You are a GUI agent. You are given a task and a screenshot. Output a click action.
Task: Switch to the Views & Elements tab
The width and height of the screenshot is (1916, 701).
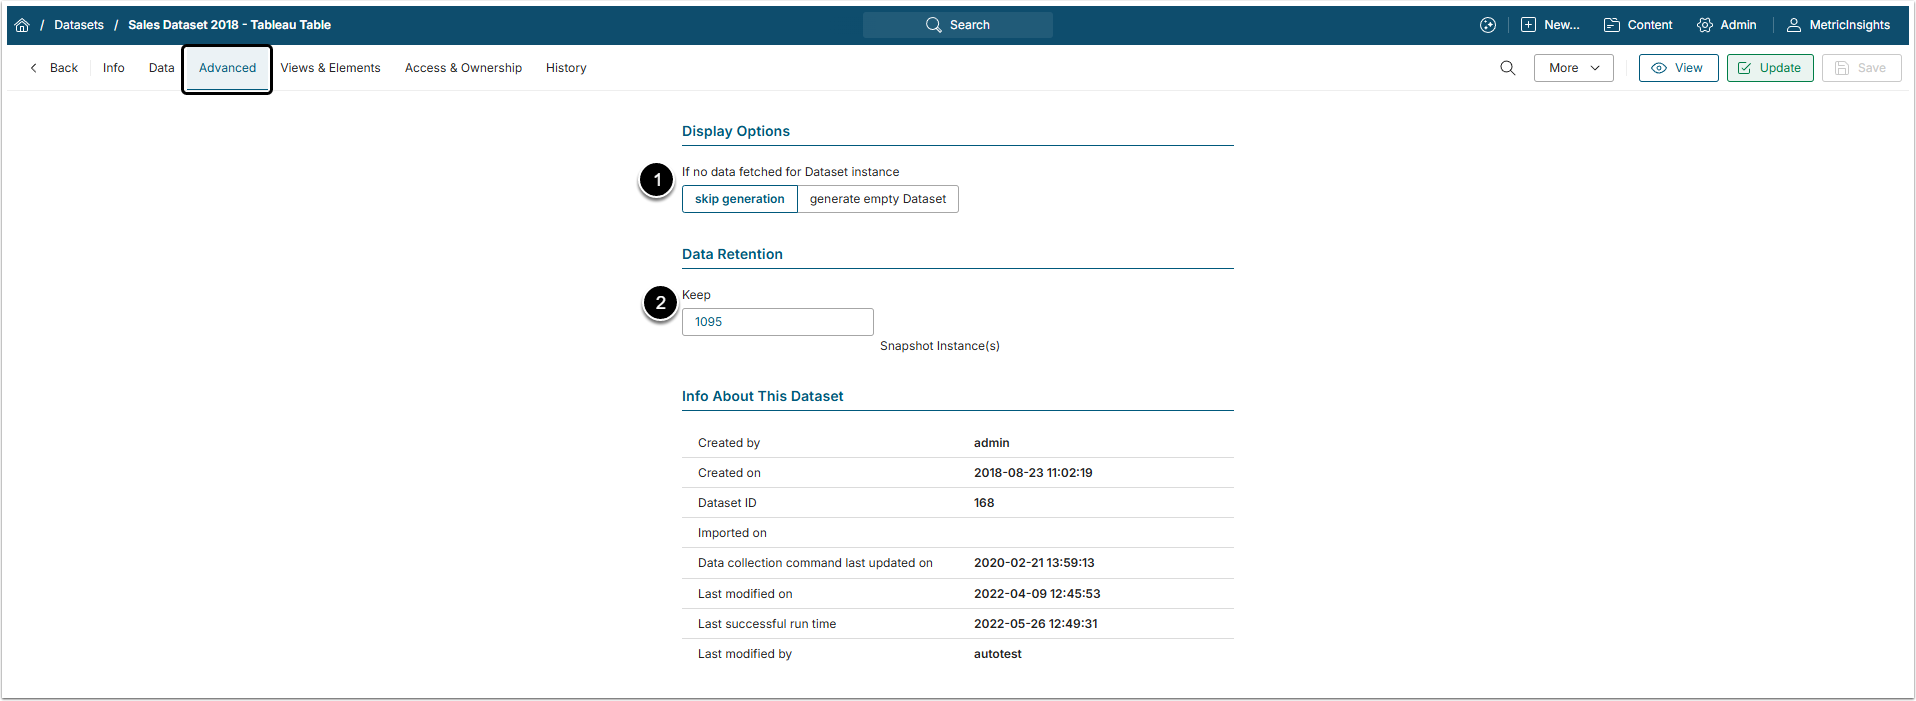coord(330,68)
